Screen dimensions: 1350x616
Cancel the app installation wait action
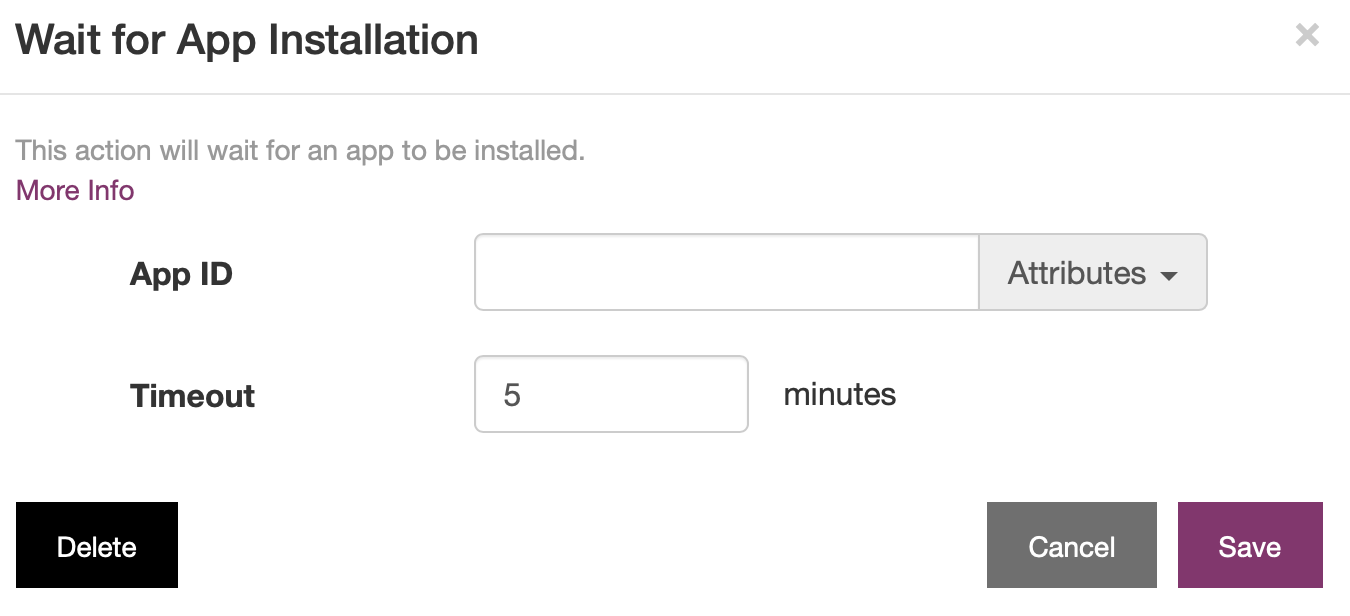[x=1071, y=545]
